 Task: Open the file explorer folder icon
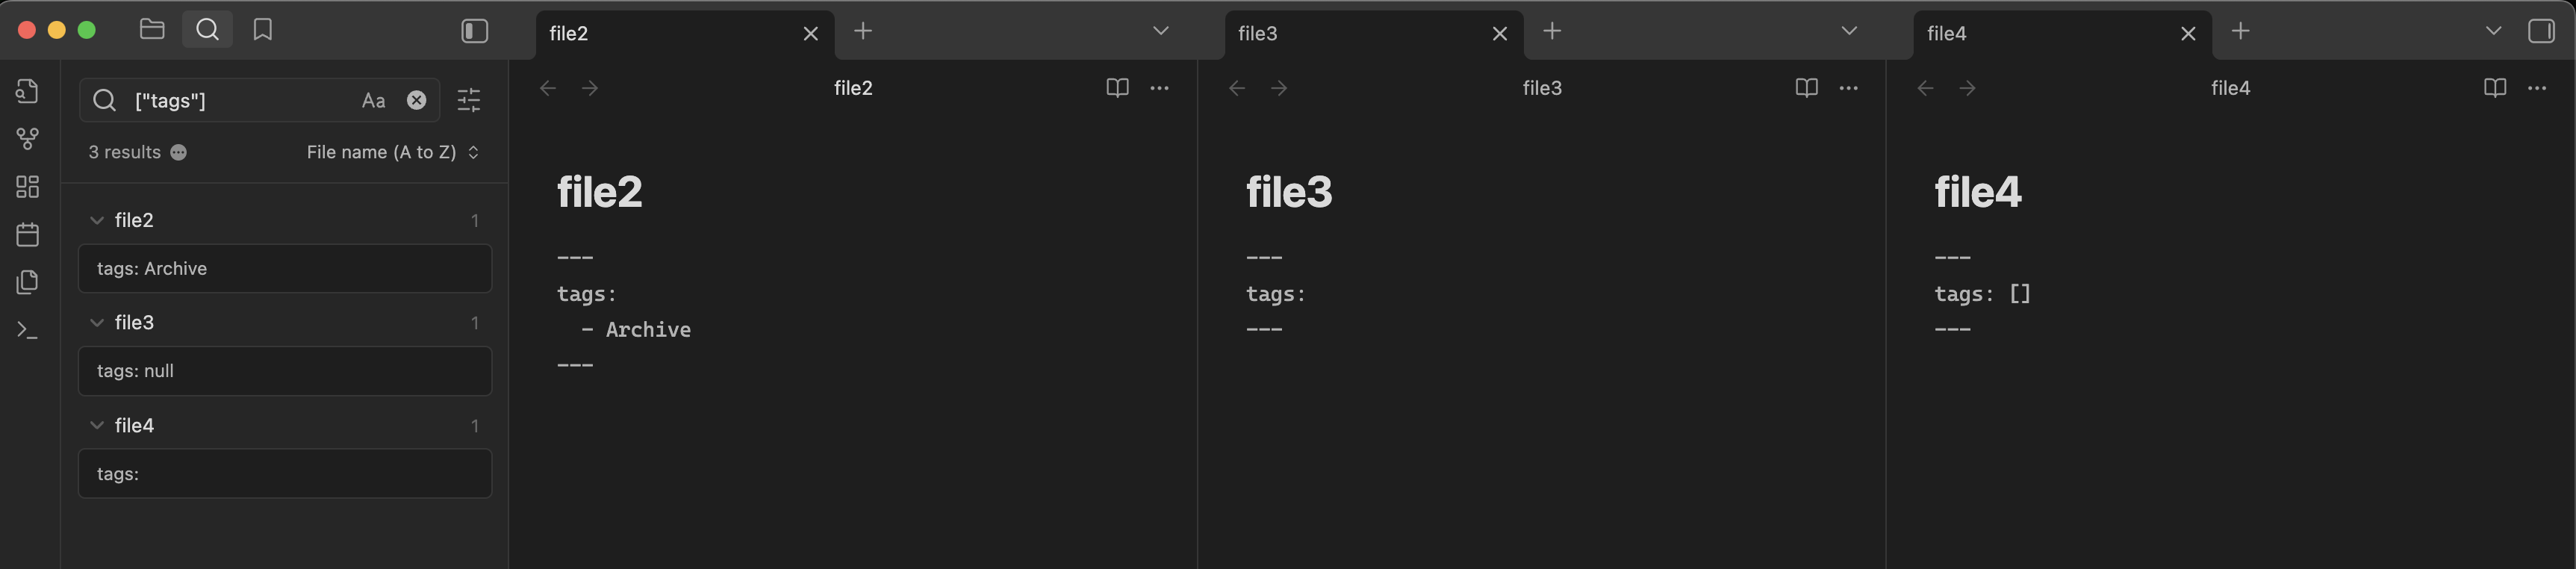tap(152, 30)
